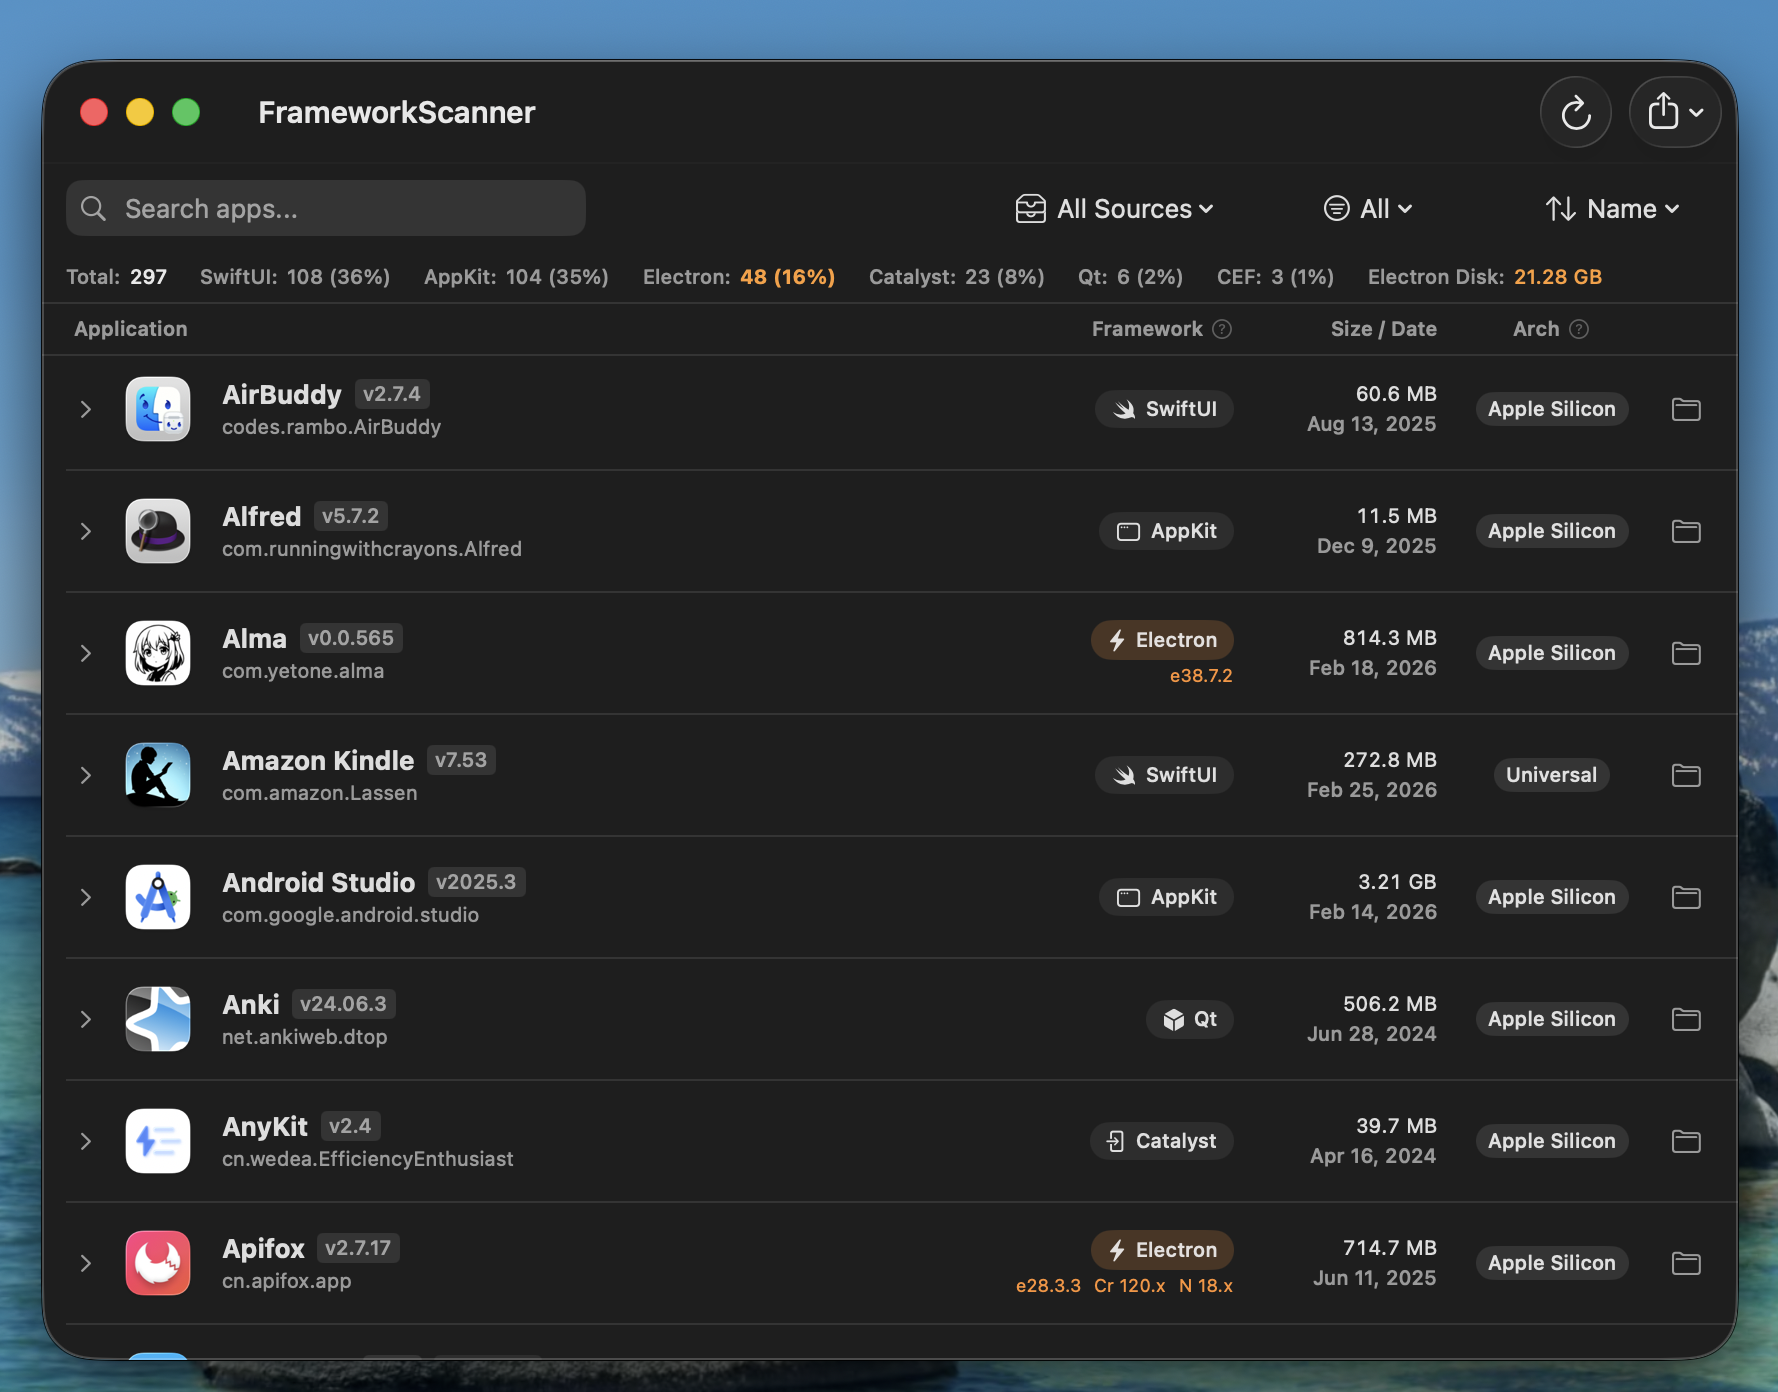Click the Size / Date column header

[1383, 329]
